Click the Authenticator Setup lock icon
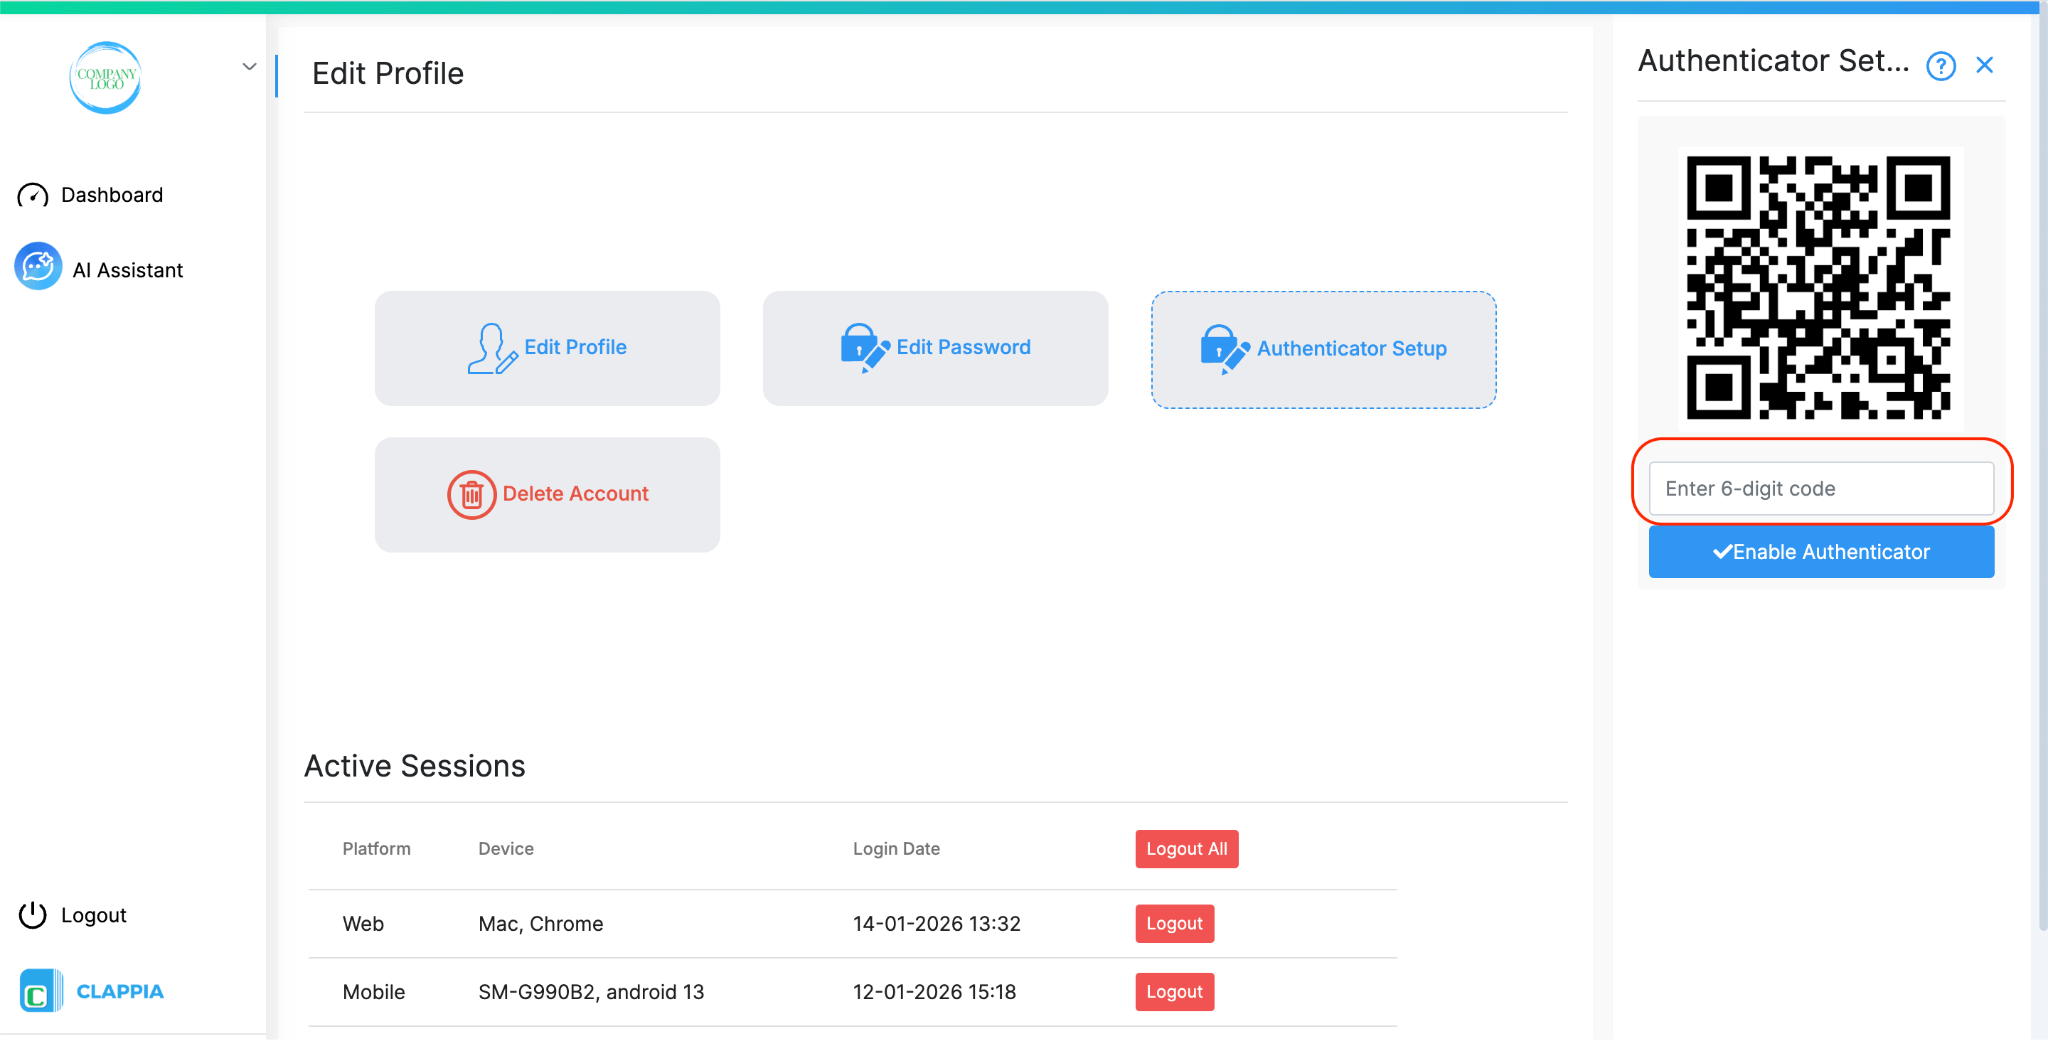Viewport: 2048px width, 1040px height. coord(1223,348)
